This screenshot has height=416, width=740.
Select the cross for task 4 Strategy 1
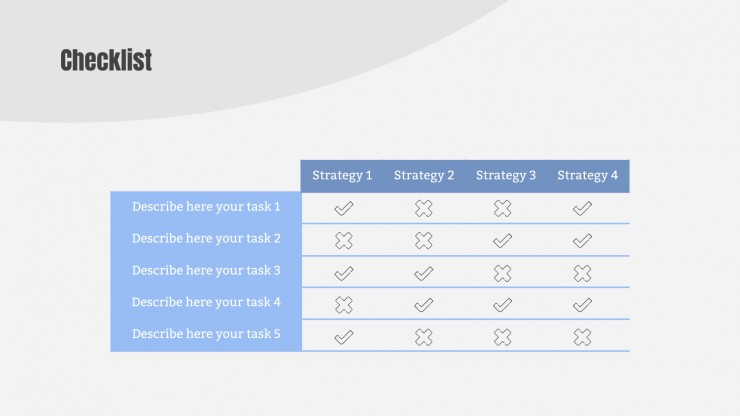[x=344, y=305]
